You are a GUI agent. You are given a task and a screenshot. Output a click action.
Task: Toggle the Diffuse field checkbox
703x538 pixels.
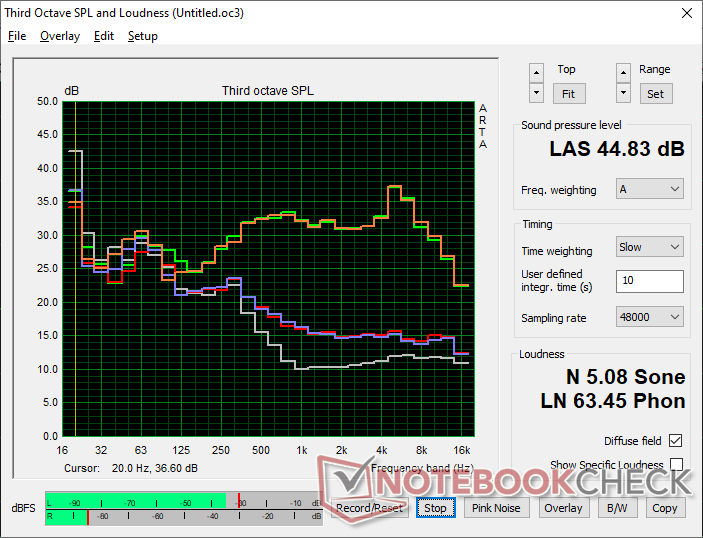coord(675,441)
